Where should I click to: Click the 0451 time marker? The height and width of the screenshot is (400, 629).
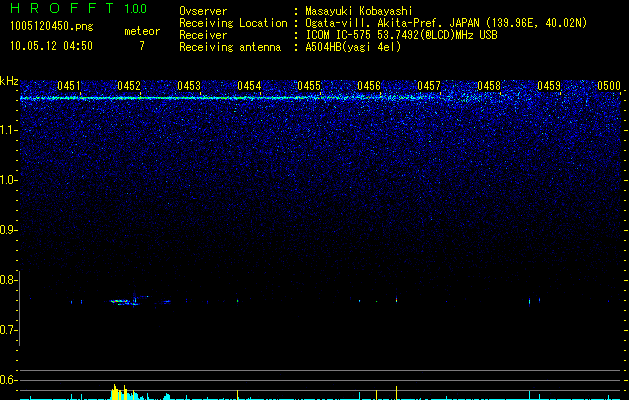click(x=69, y=85)
